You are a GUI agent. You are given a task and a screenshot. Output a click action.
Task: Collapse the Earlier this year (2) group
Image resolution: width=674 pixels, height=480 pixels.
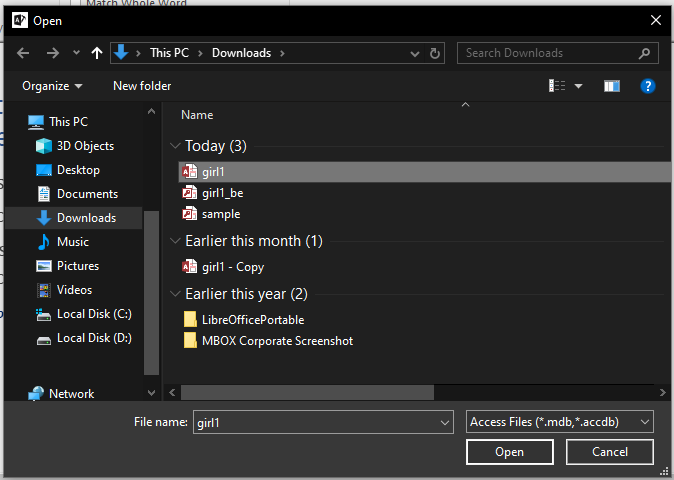pyautogui.click(x=175, y=294)
